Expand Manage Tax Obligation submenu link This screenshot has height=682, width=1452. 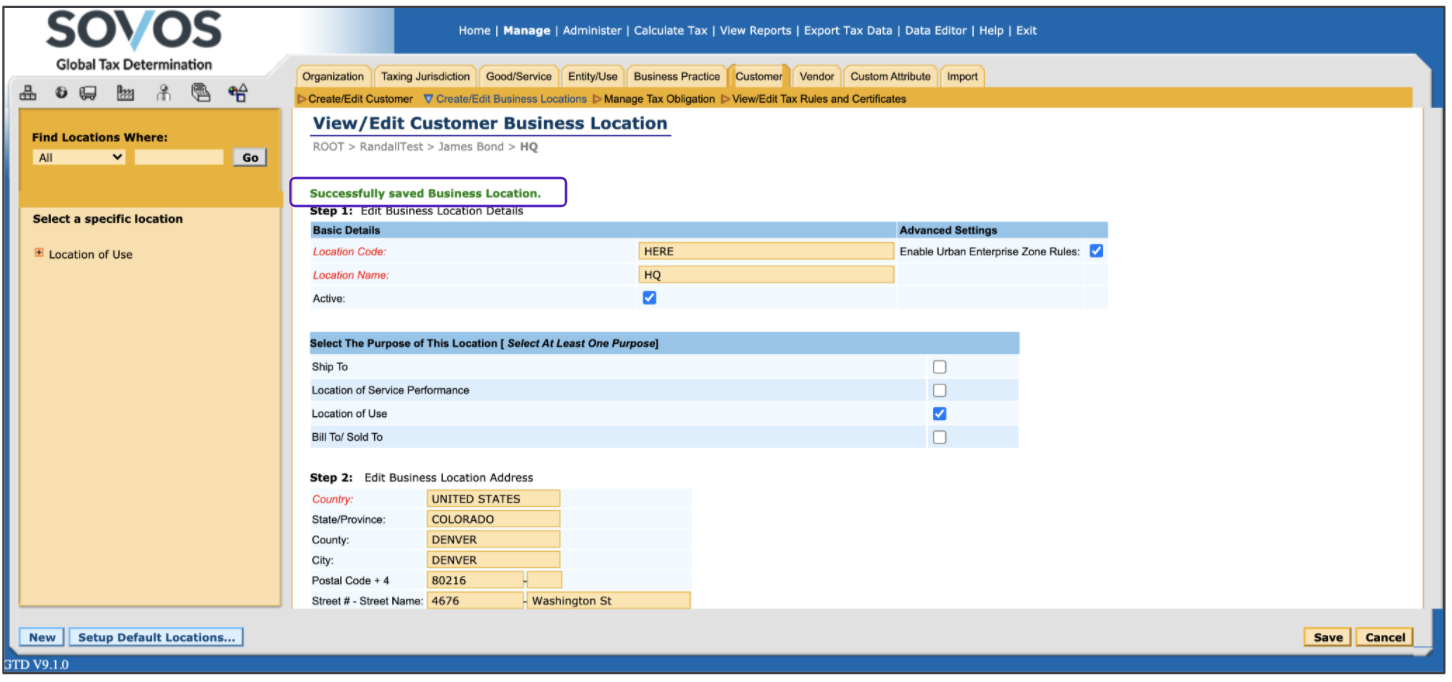point(659,99)
